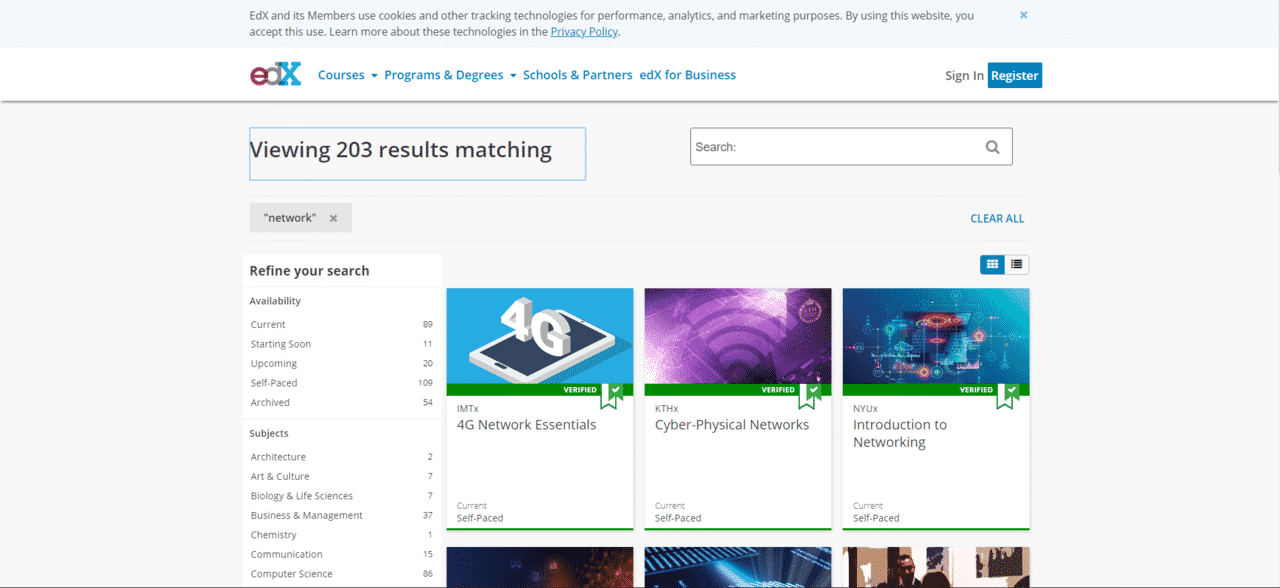Click the Introduction to Networking title
Image resolution: width=1280 pixels, height=588 pixels.
900,434
